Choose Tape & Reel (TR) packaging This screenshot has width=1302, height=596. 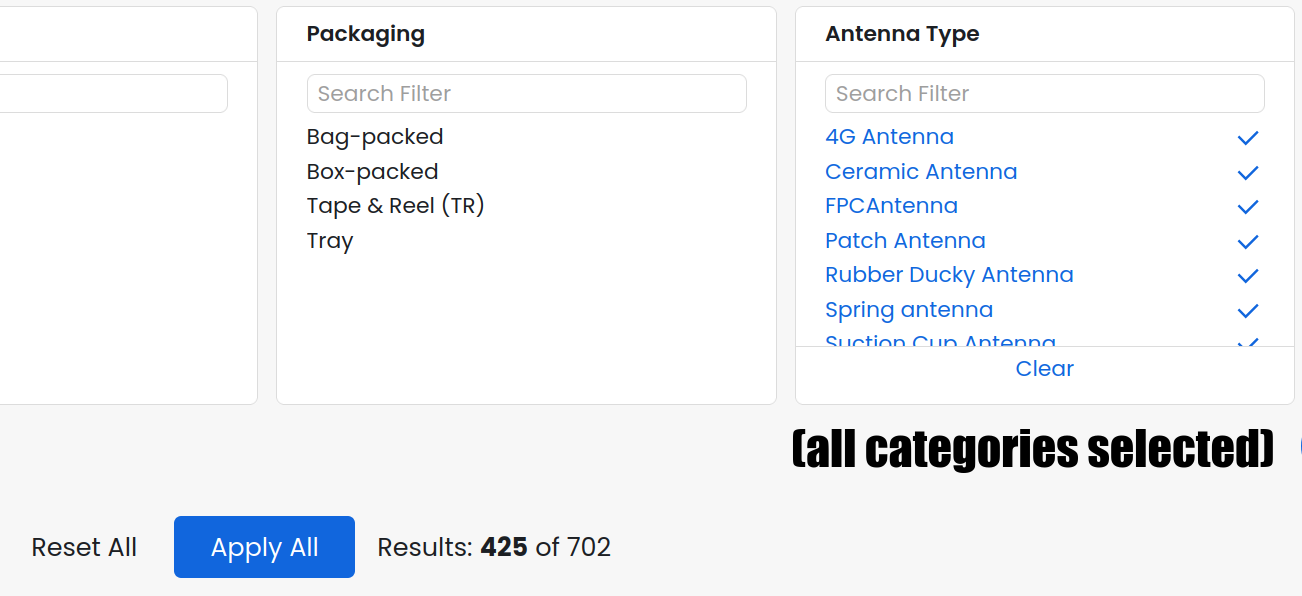click(x=395, y=206)
